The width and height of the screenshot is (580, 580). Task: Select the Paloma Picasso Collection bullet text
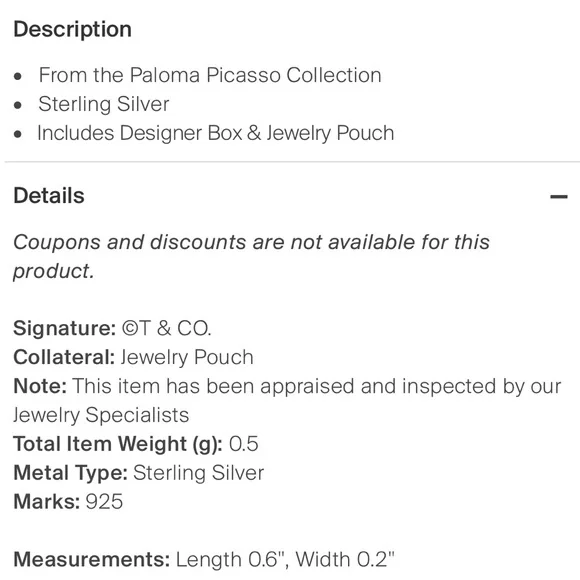click(210, 75)
